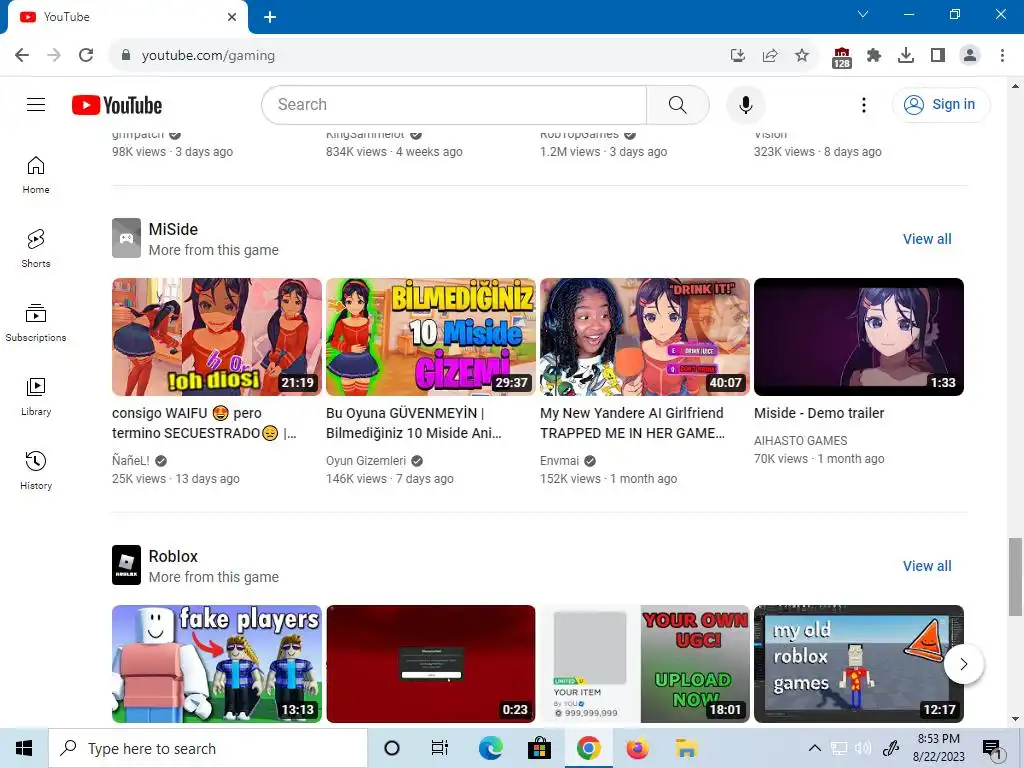Play the 'DRINK IT!' 40:07 thumbnail

tap(645, 337)
